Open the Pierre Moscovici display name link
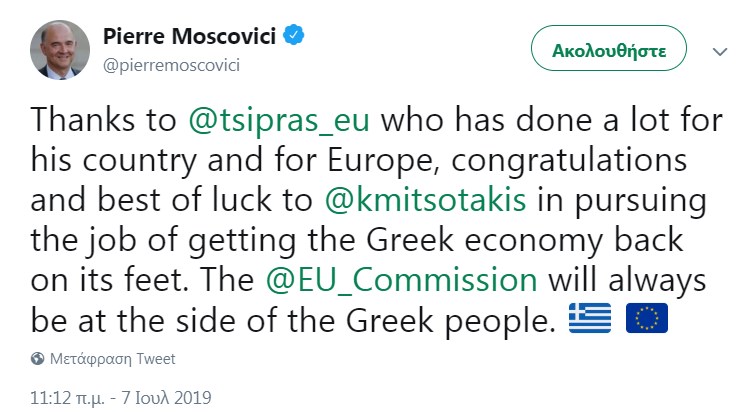 [190, 37]
